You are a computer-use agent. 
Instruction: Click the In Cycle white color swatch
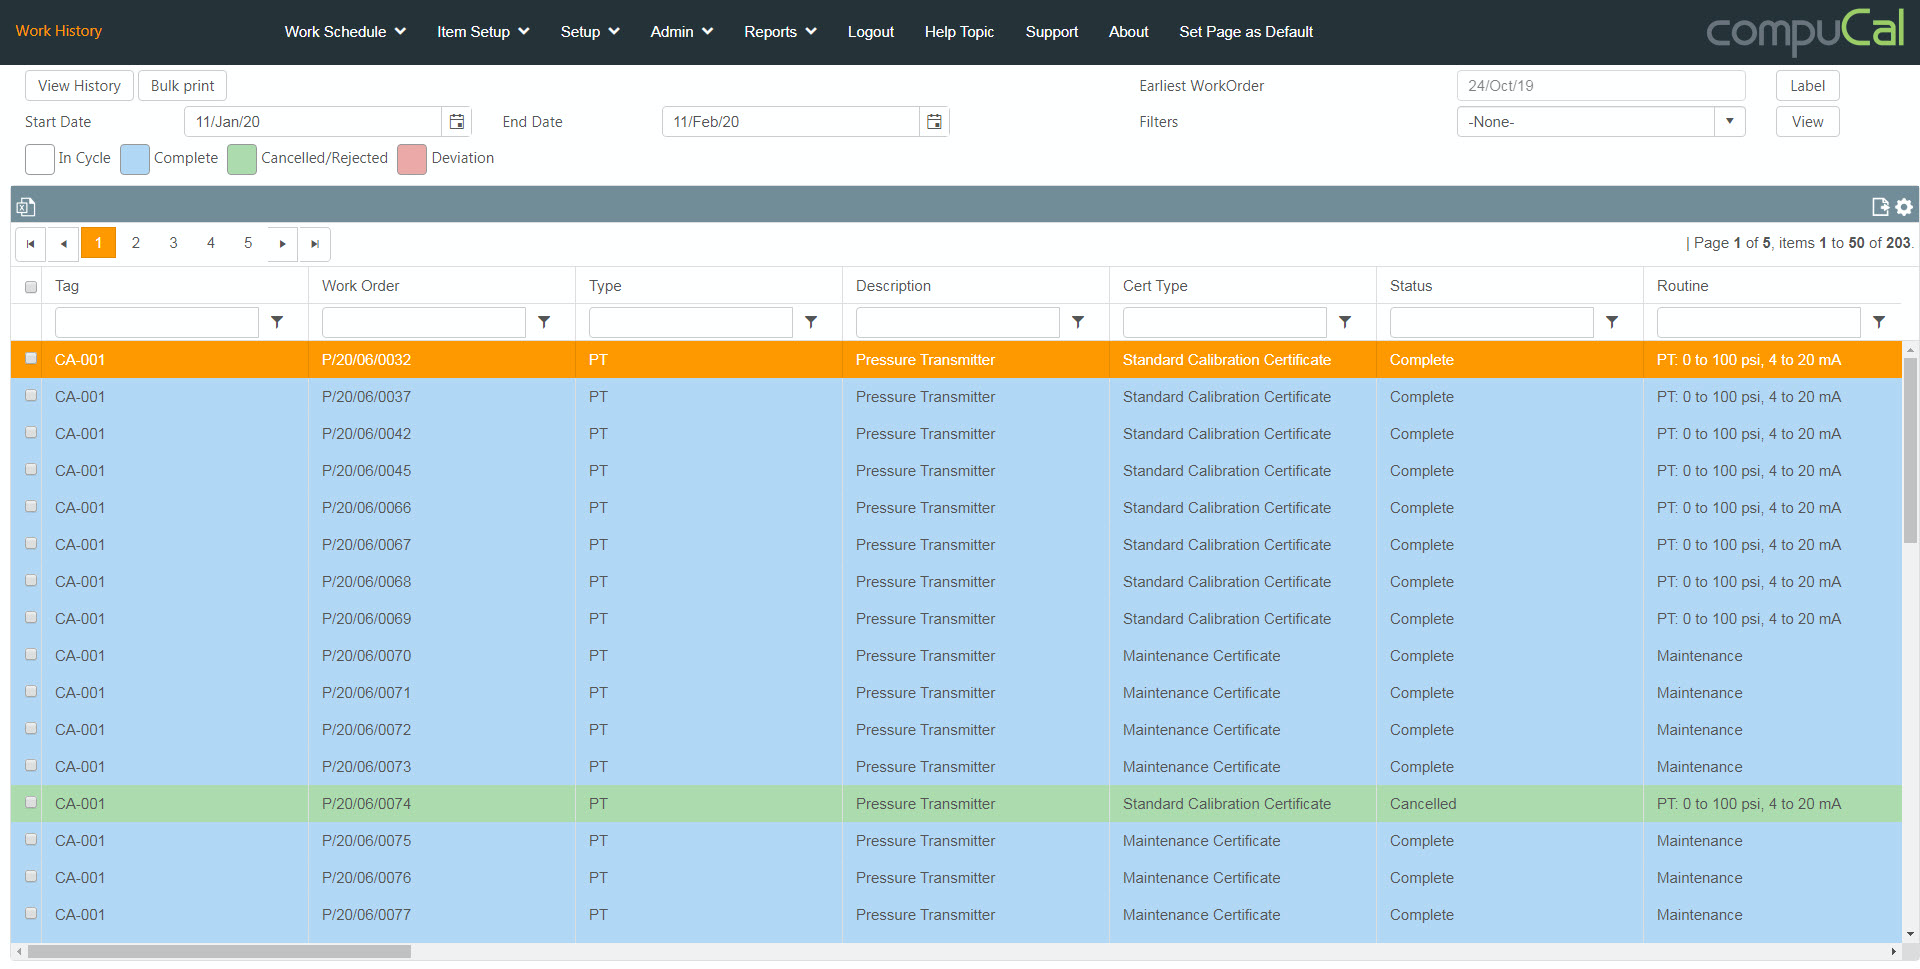[x=40, y=159]
